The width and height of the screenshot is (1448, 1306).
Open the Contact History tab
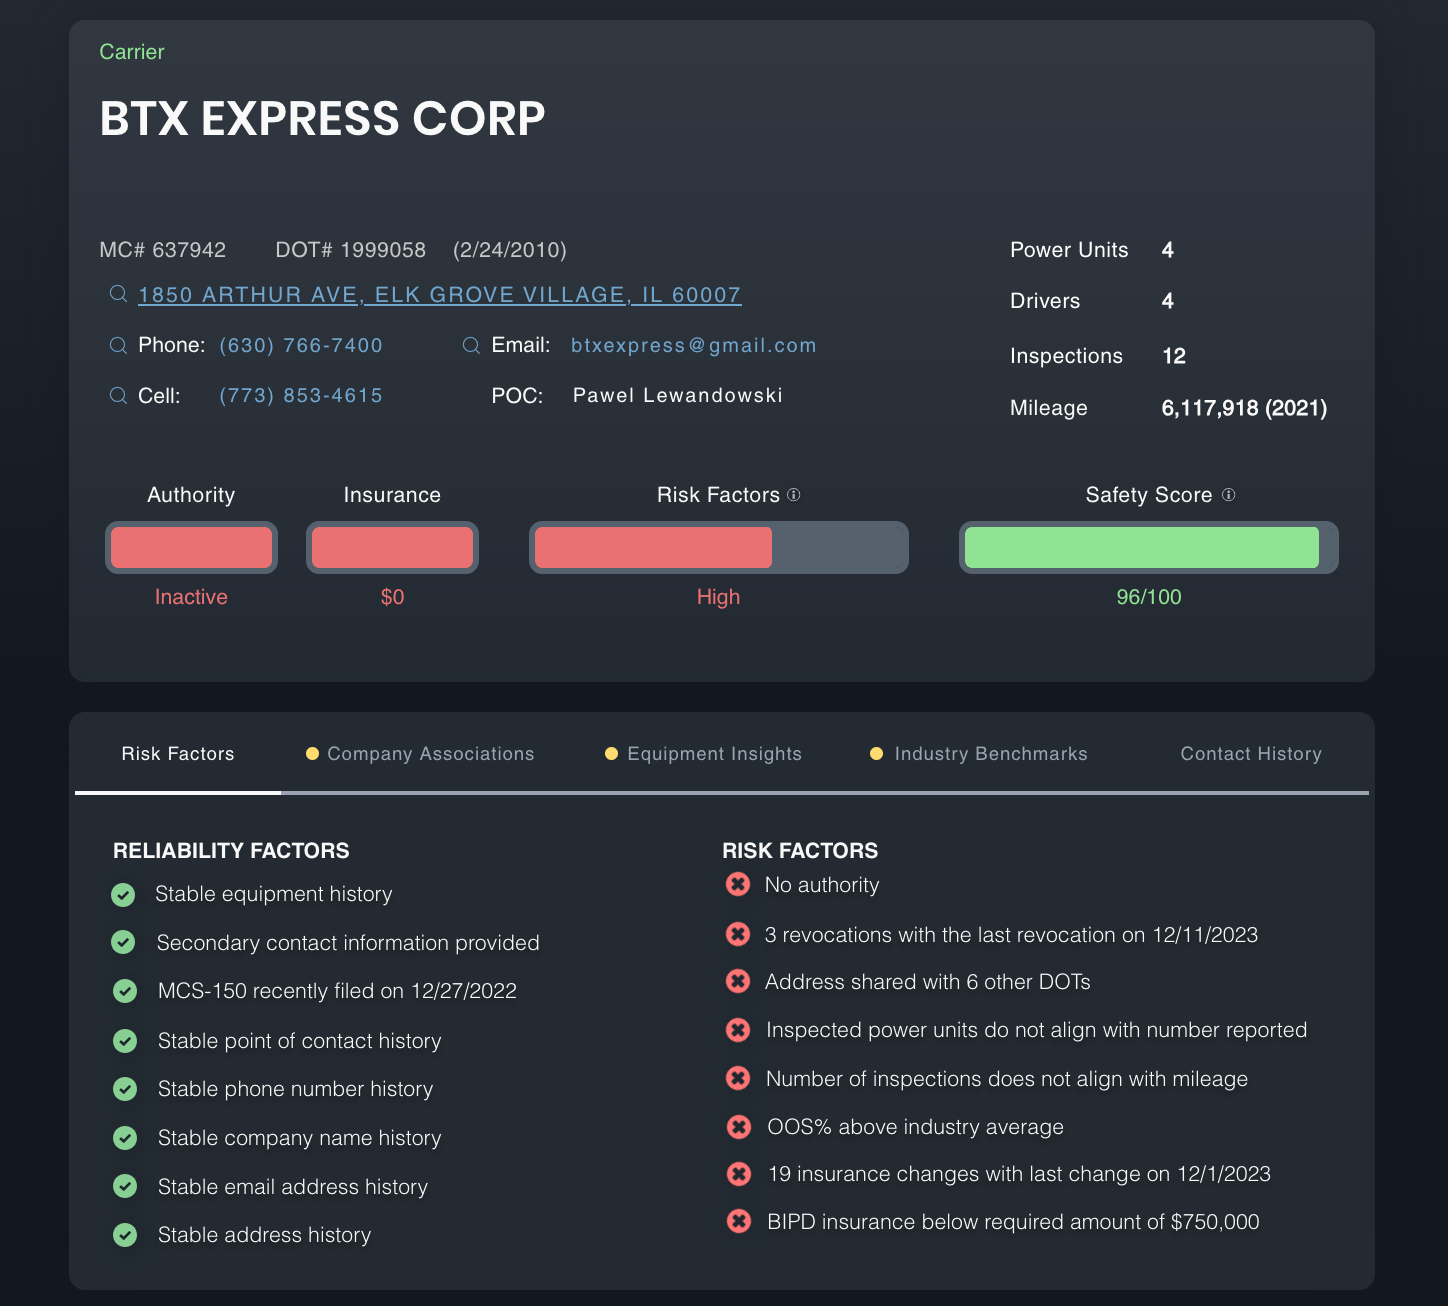(1251, 754)
